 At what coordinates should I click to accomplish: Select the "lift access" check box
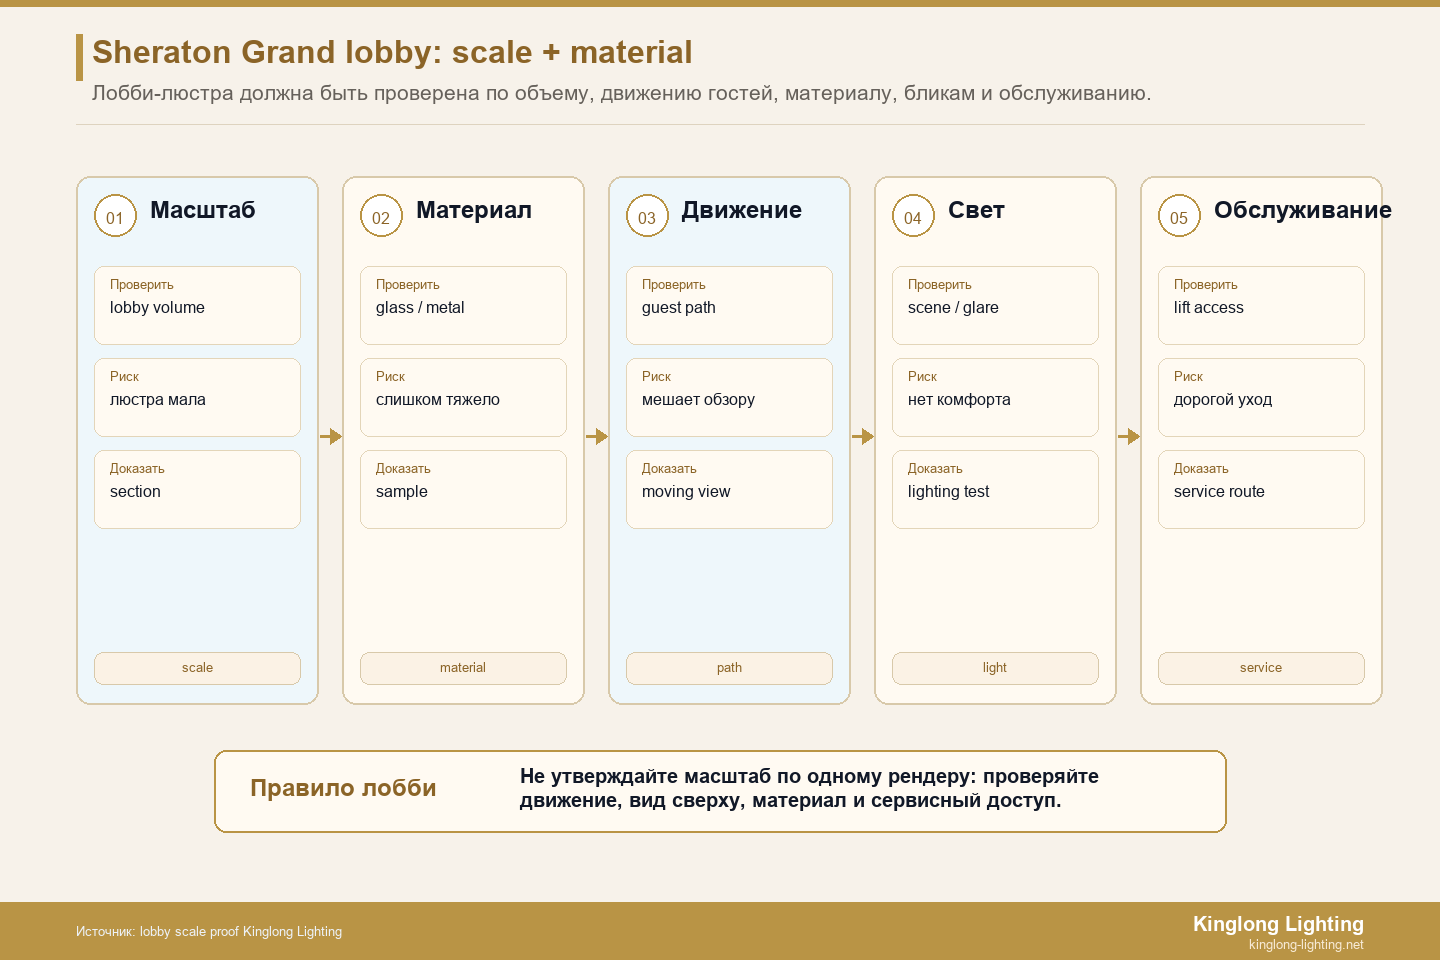1261,305
